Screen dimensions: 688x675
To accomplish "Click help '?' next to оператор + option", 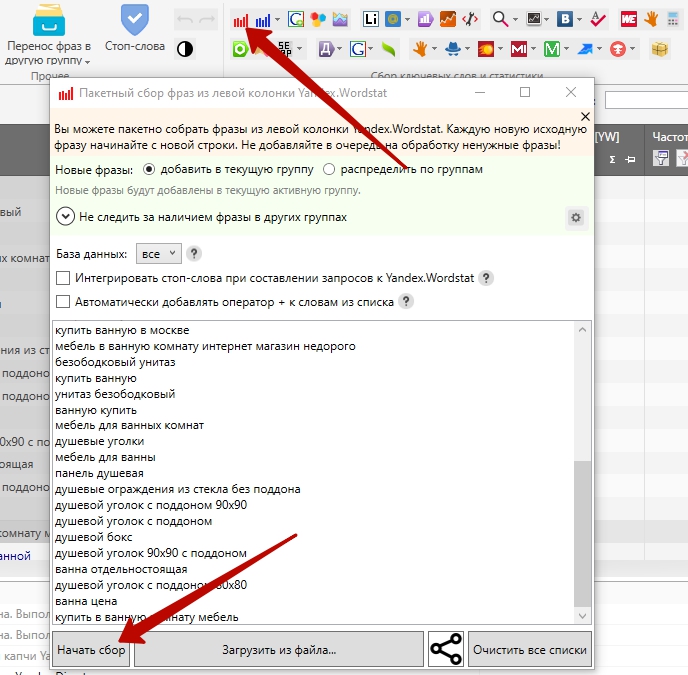I will (406, 302).
